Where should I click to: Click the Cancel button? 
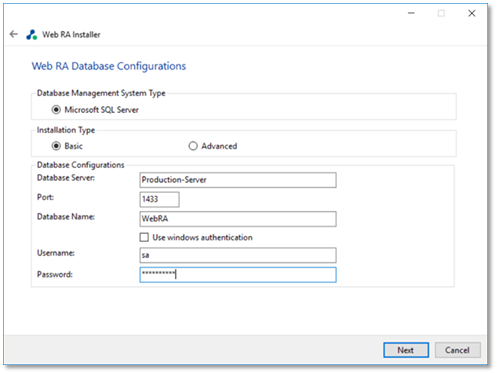coord(457,350)
